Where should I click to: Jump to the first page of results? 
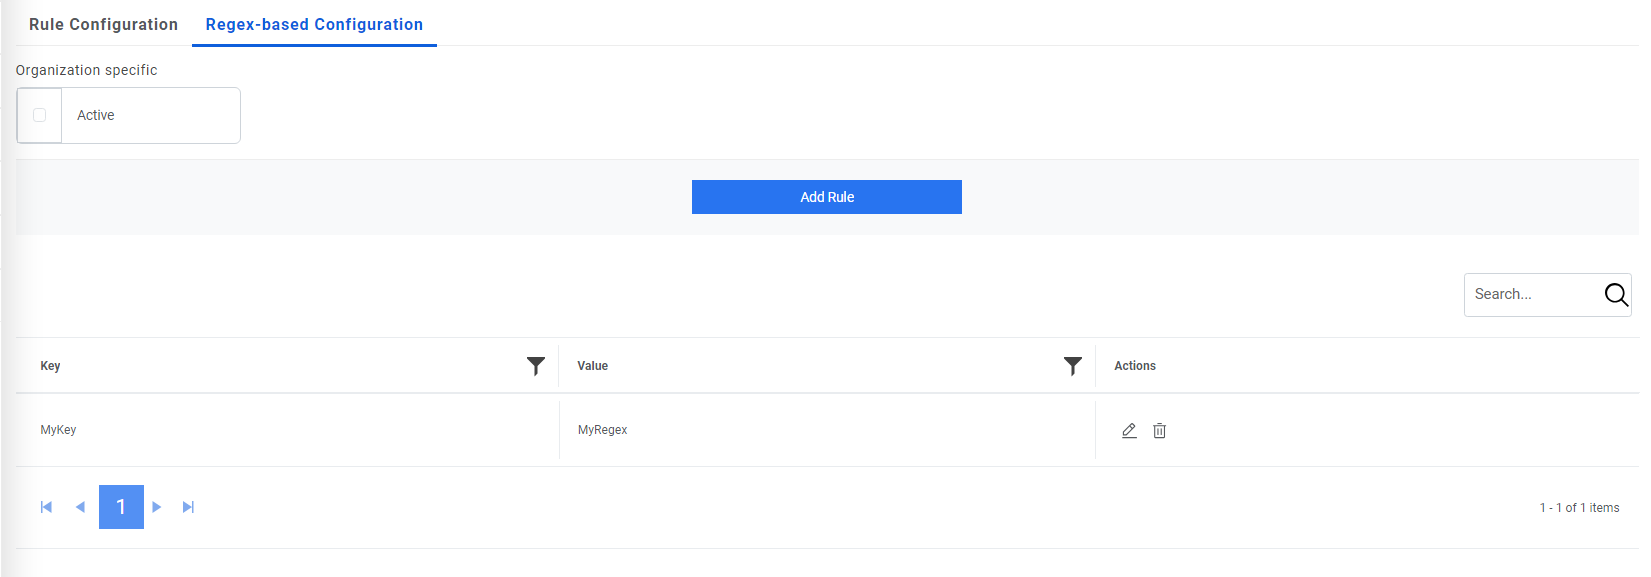(46, 507)
